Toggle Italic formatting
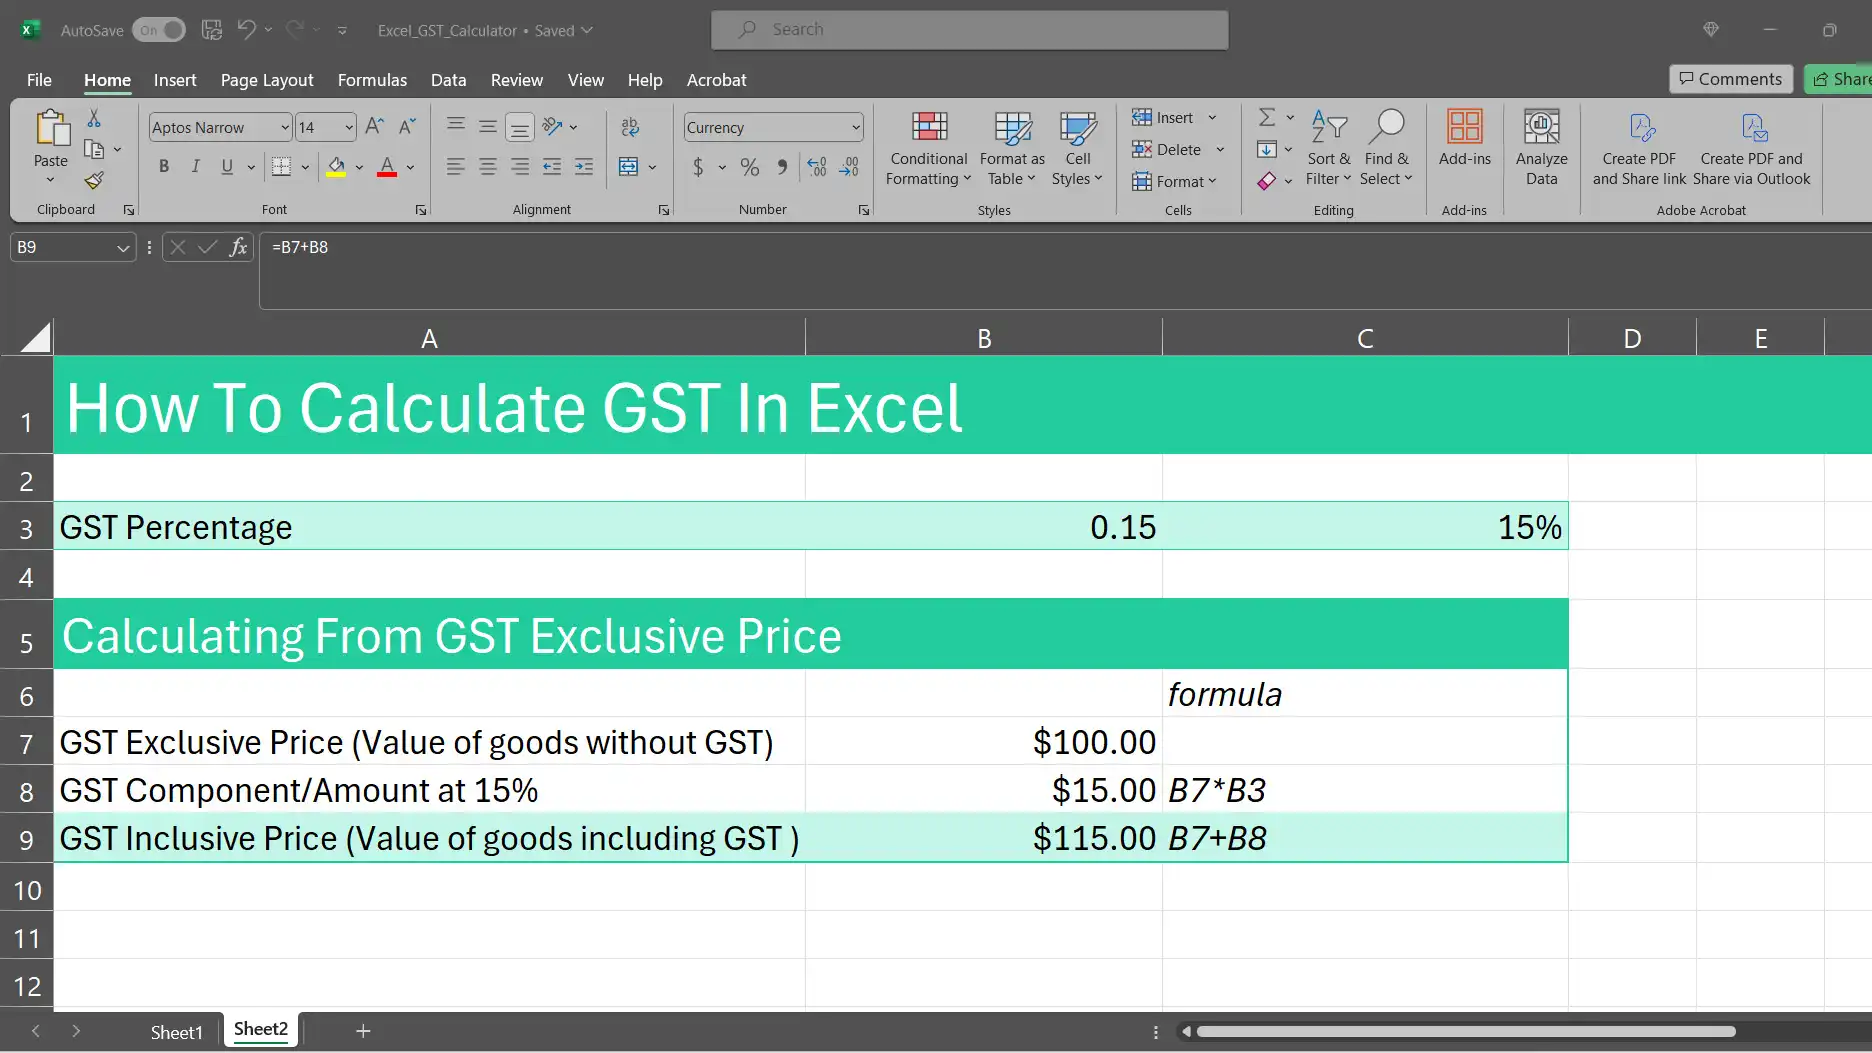1872x1053 pixels. pos(195,167)
